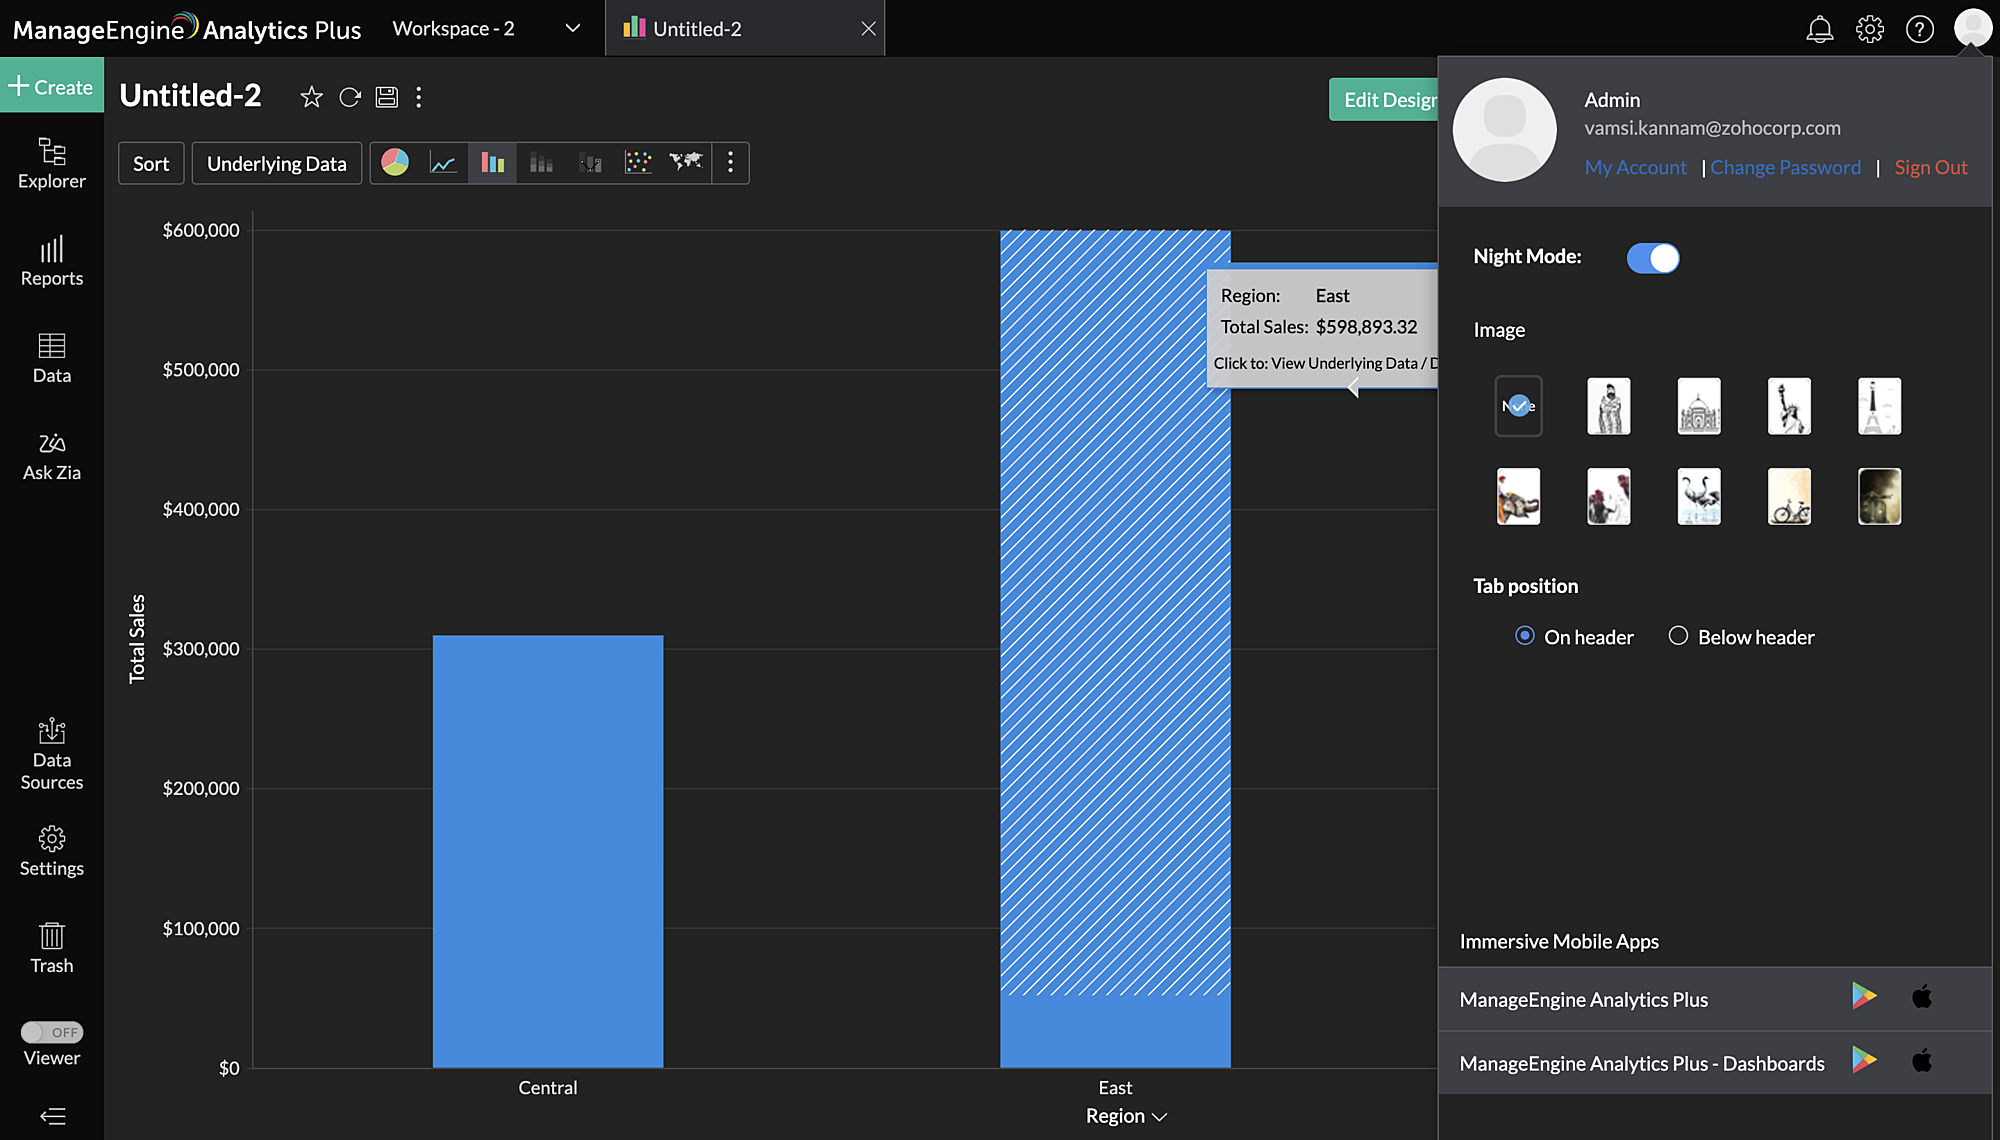Select the scatter plot chart icon
The image size is (2000, 1140).
(638, 163)
